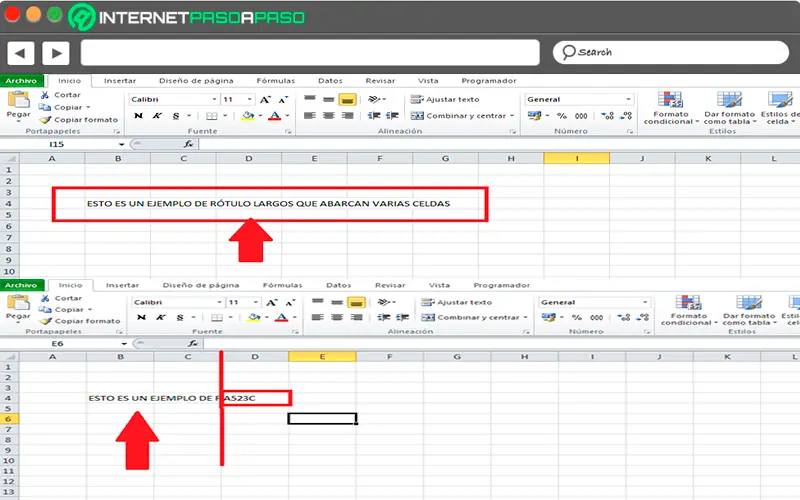Click the fill color bucket in the lower ribbon

click(x=254, y=317)
